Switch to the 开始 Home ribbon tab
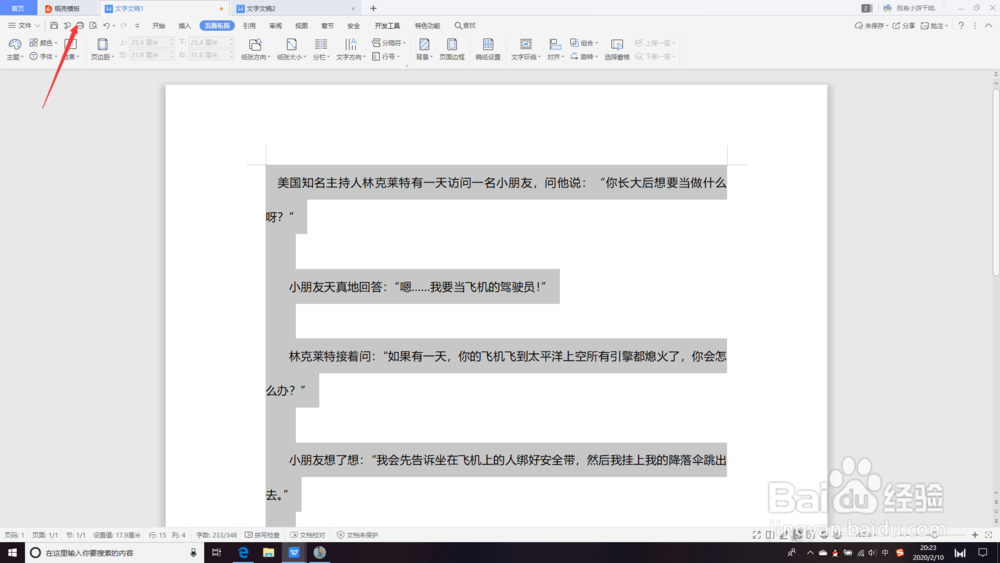This screenshot has width=1000, height=563. (159, 26)
